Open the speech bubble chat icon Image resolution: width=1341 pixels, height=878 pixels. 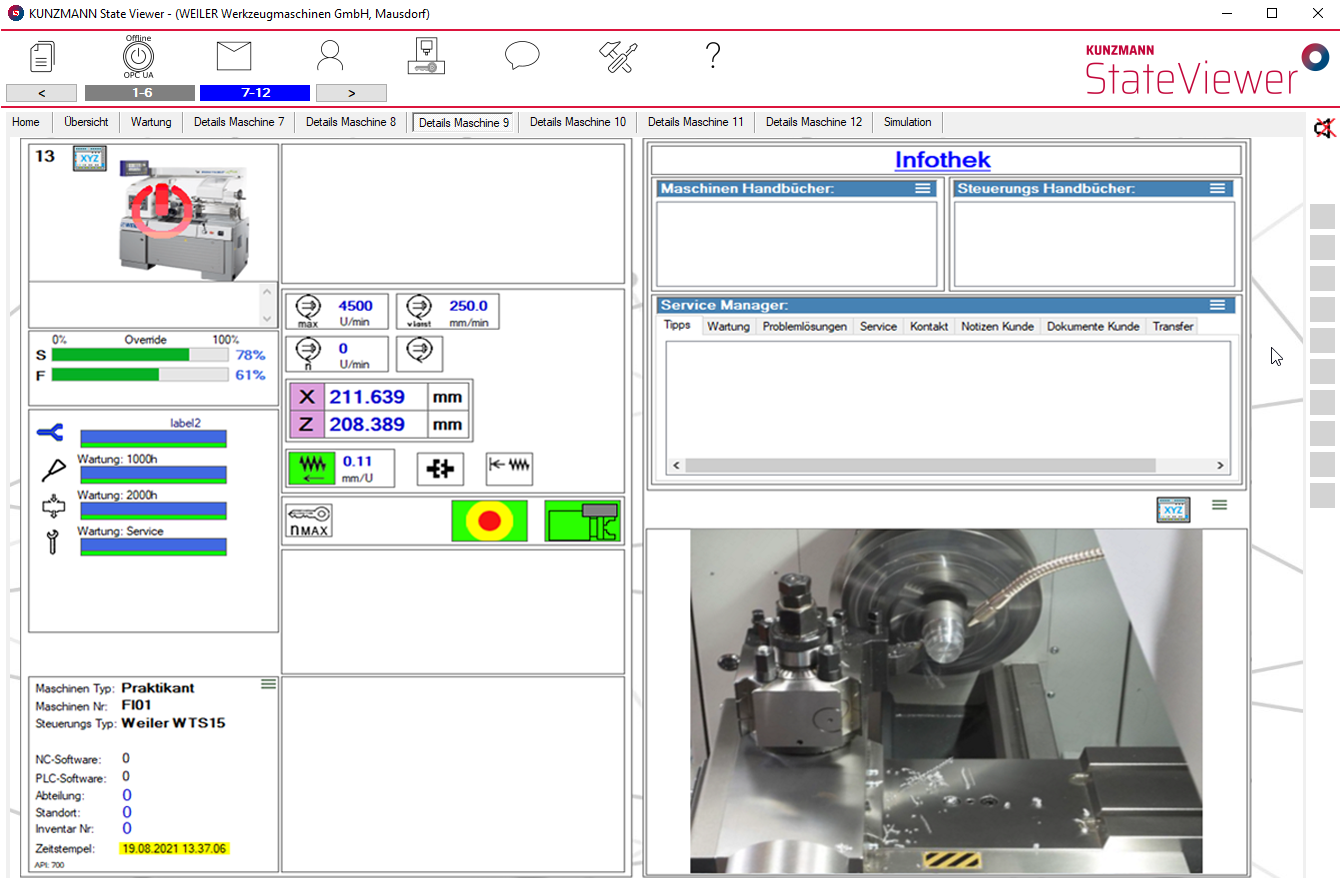point(522,56)
